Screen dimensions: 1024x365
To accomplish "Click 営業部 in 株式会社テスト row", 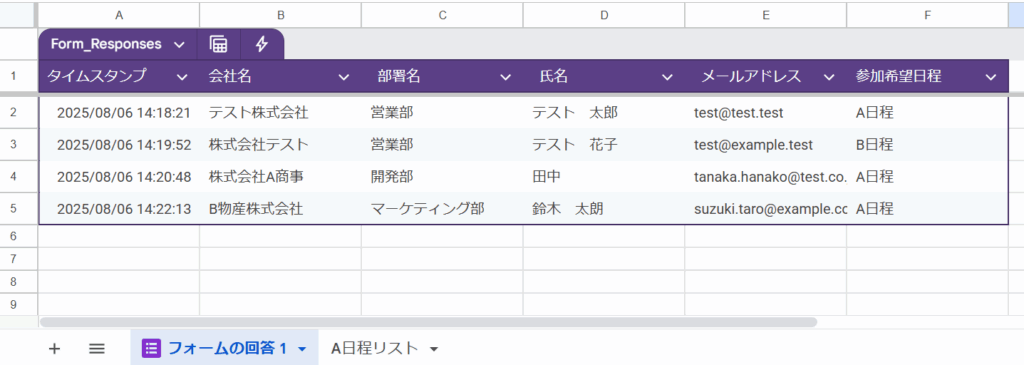I will [442, 145].
